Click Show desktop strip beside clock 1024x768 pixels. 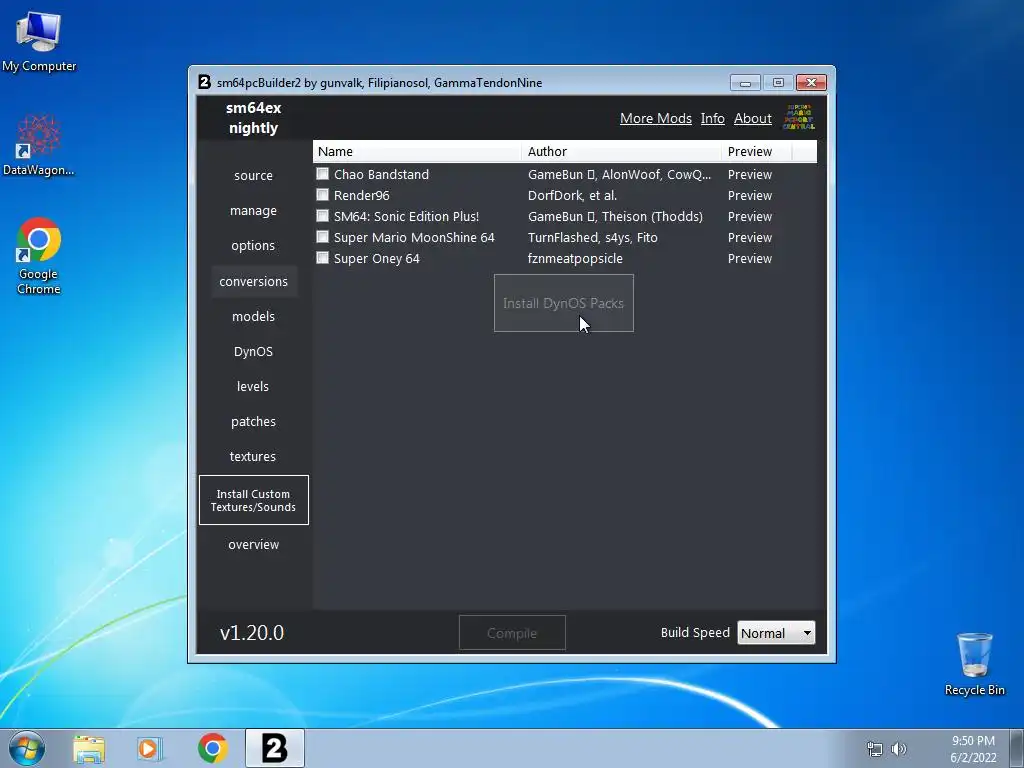(x=1017, y=748)
